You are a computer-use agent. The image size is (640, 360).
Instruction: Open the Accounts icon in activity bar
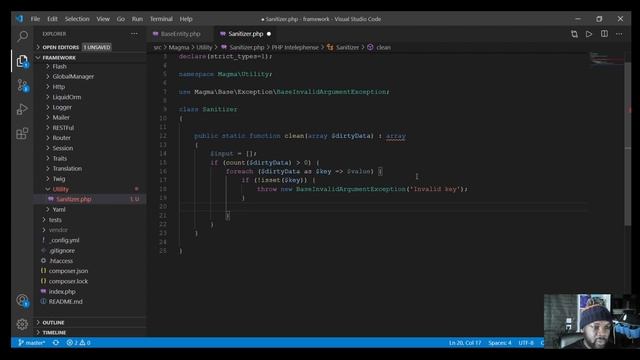(22, 301)
